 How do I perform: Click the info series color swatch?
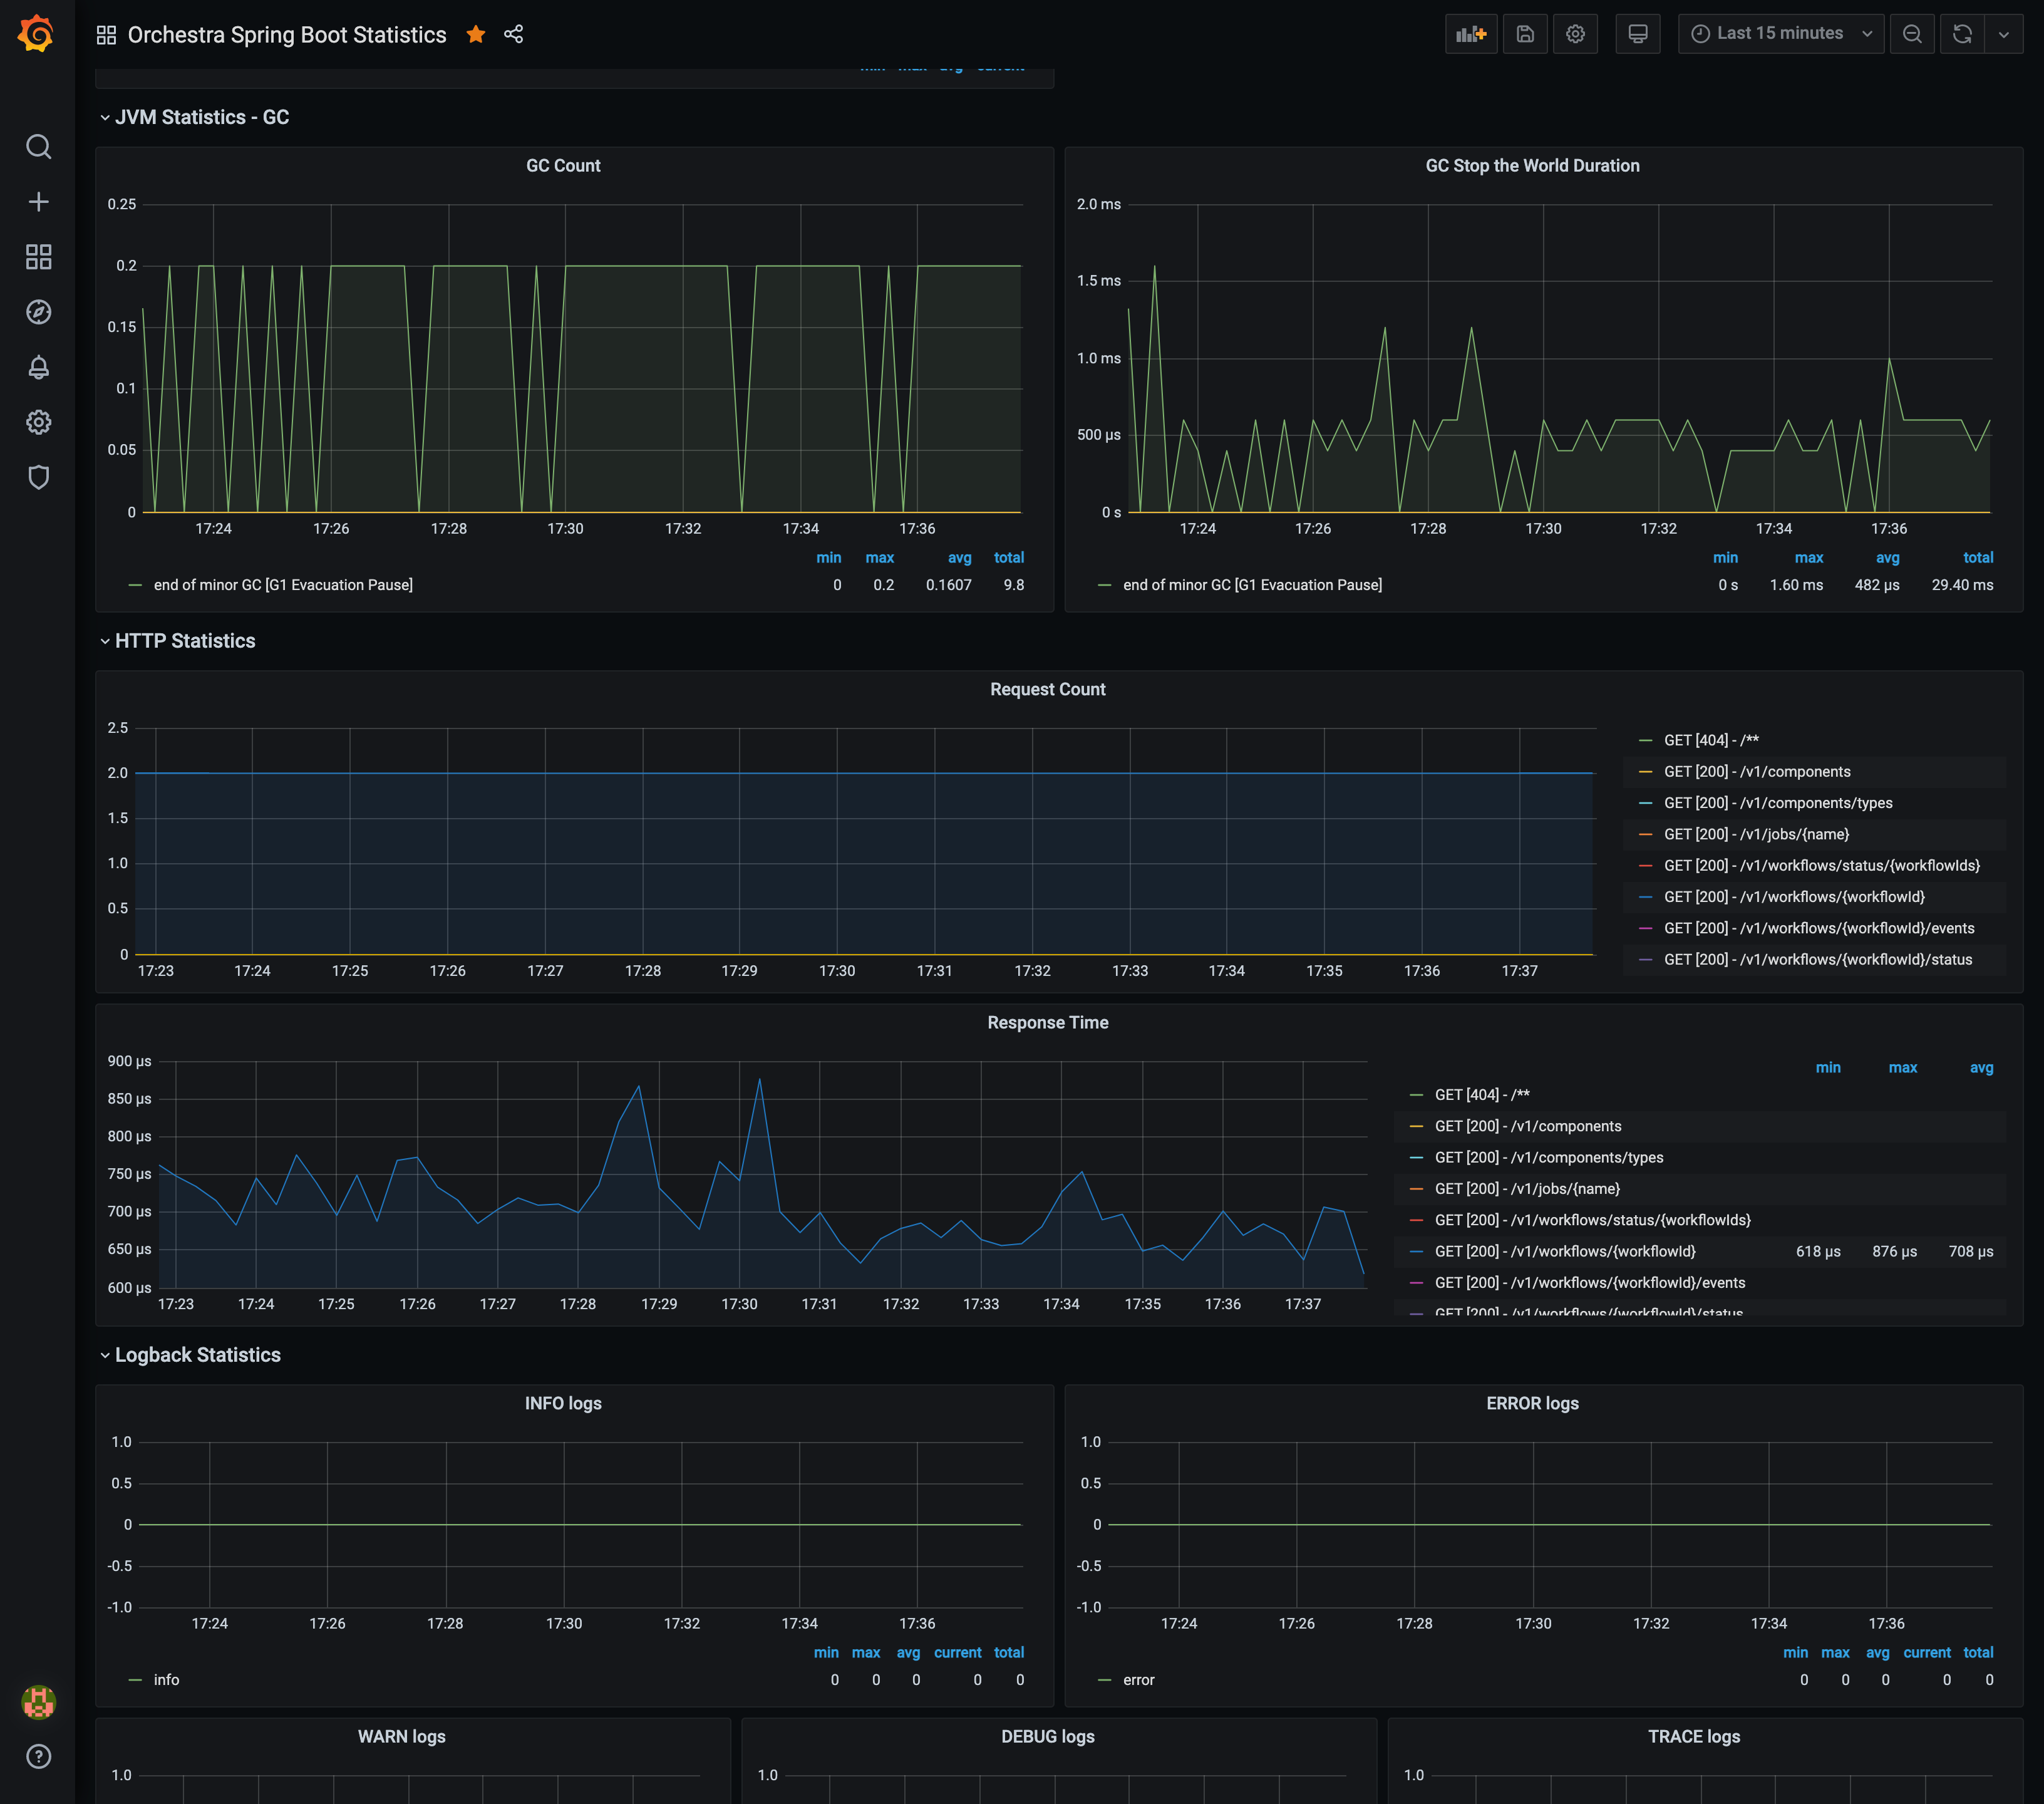coord(135,1680)
